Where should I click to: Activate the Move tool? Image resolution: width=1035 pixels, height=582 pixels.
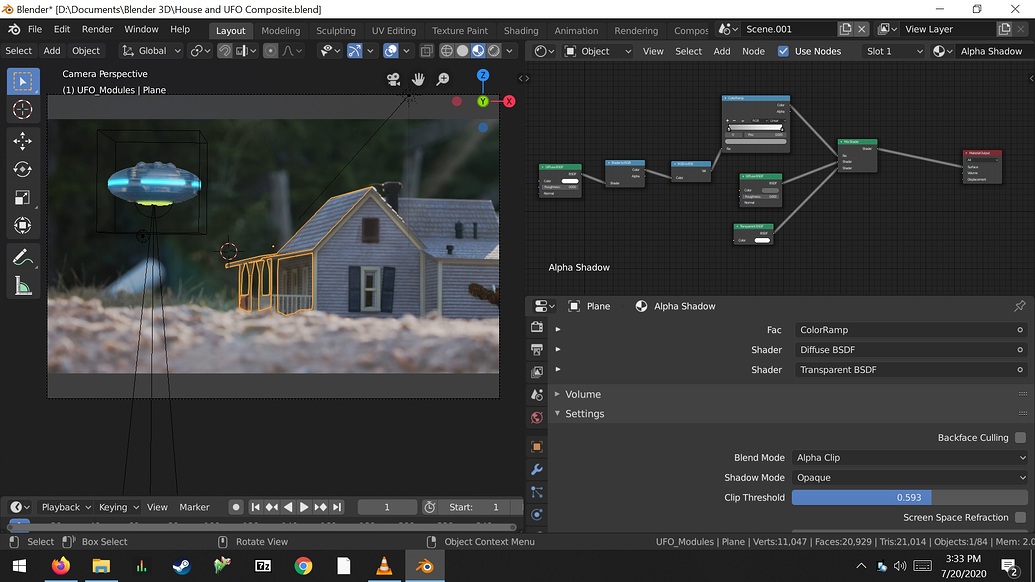tap(22, 141)
